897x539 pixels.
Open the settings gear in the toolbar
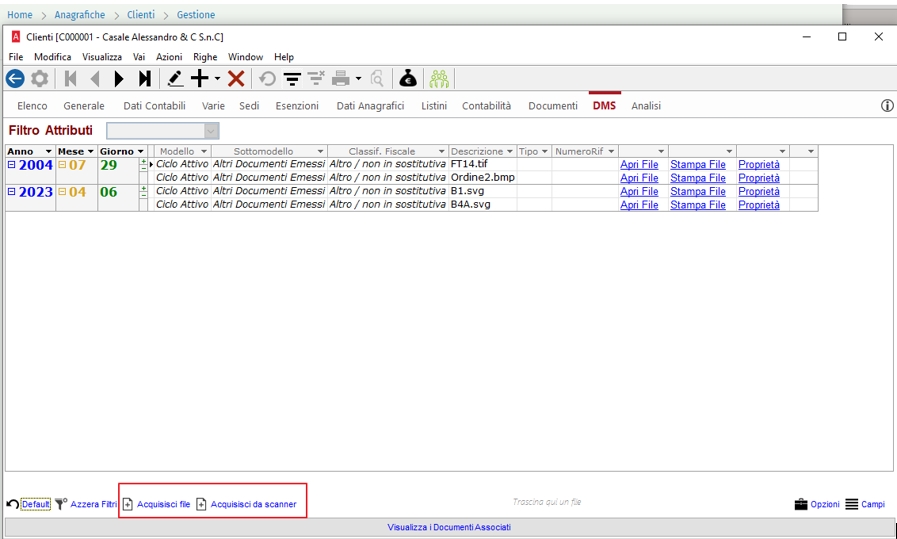pos(39,78)
